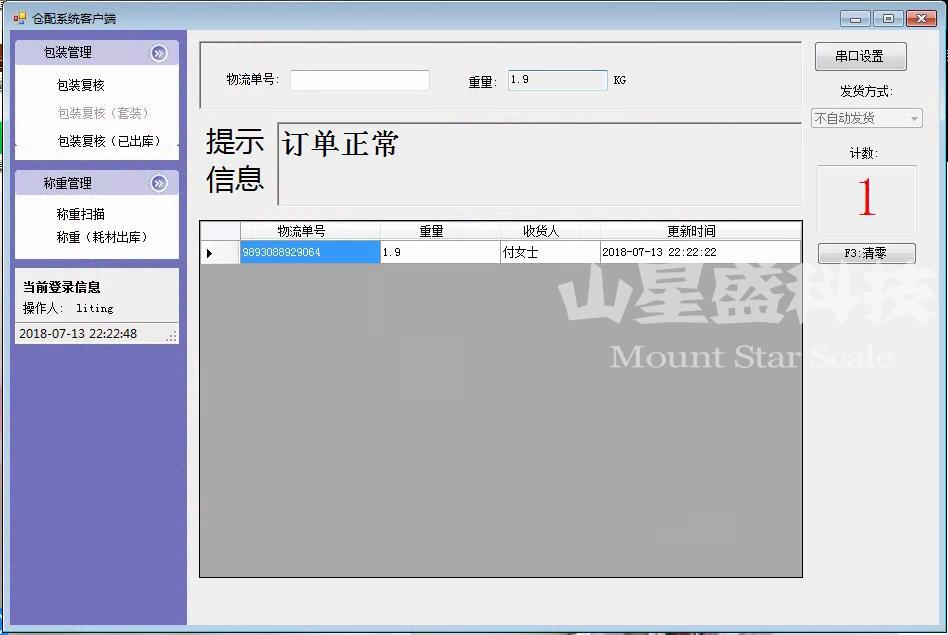Select the row indicator arrow in table
948x635 pixels.
[210, 253]
